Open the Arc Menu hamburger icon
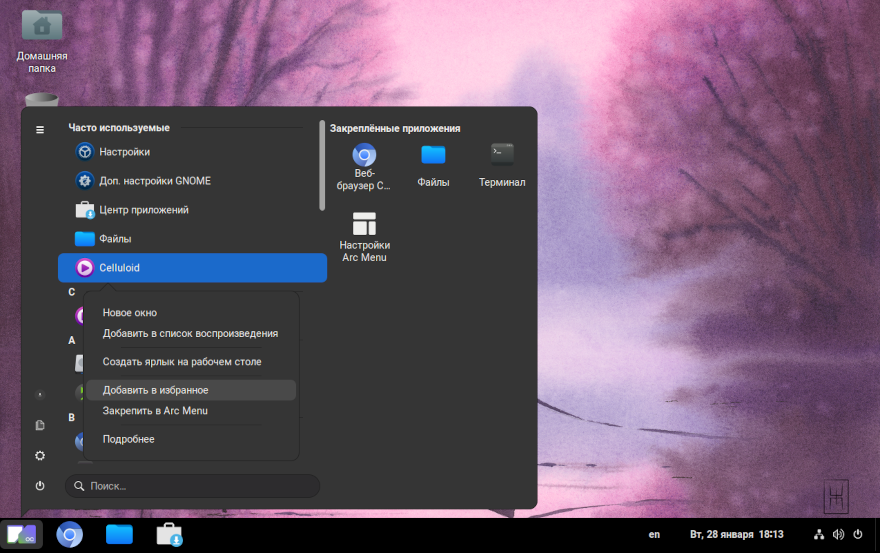This screenshot has height=553, width=880. coord(40,130)
